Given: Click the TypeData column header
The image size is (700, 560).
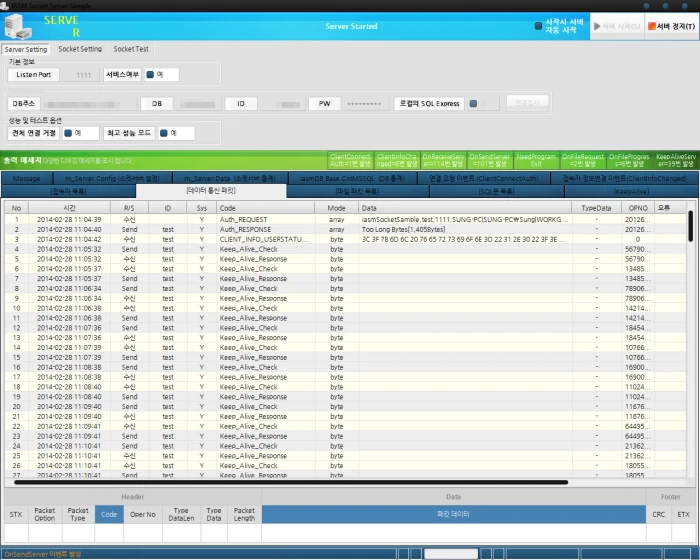Looking at the screenshot, I should 596,208.
